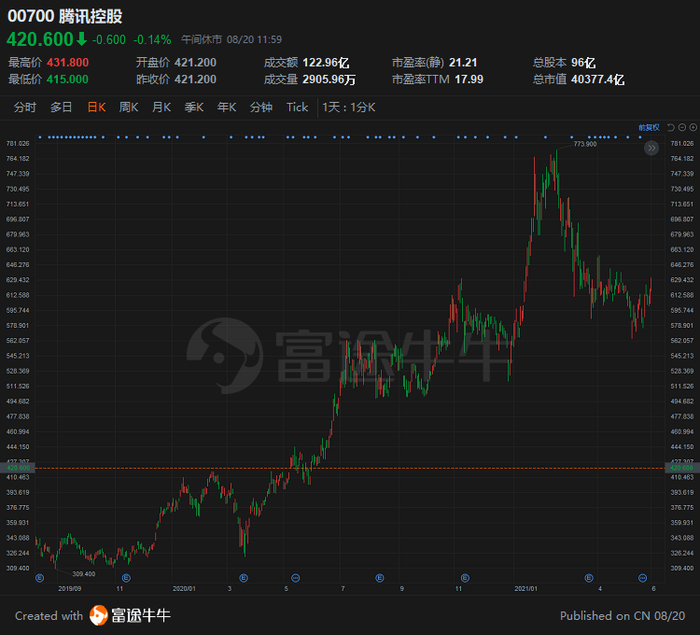Click earnings marker between 7 and 9

(379, 578)
